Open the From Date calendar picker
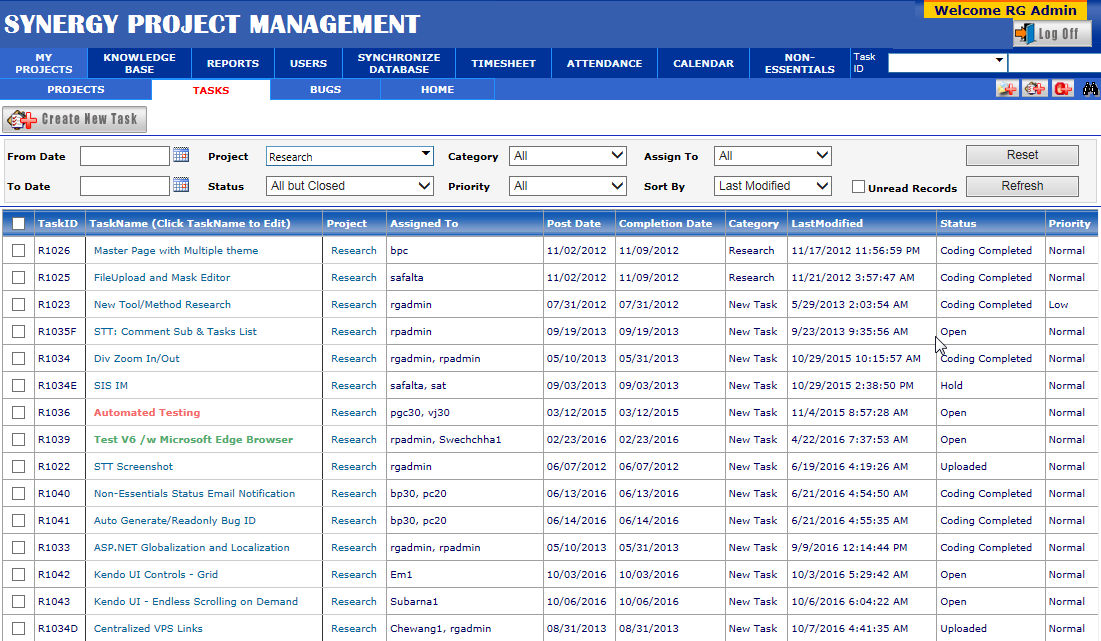Image resolution: width=1101 pixels, height=641 pixels. tap(181, 154)
